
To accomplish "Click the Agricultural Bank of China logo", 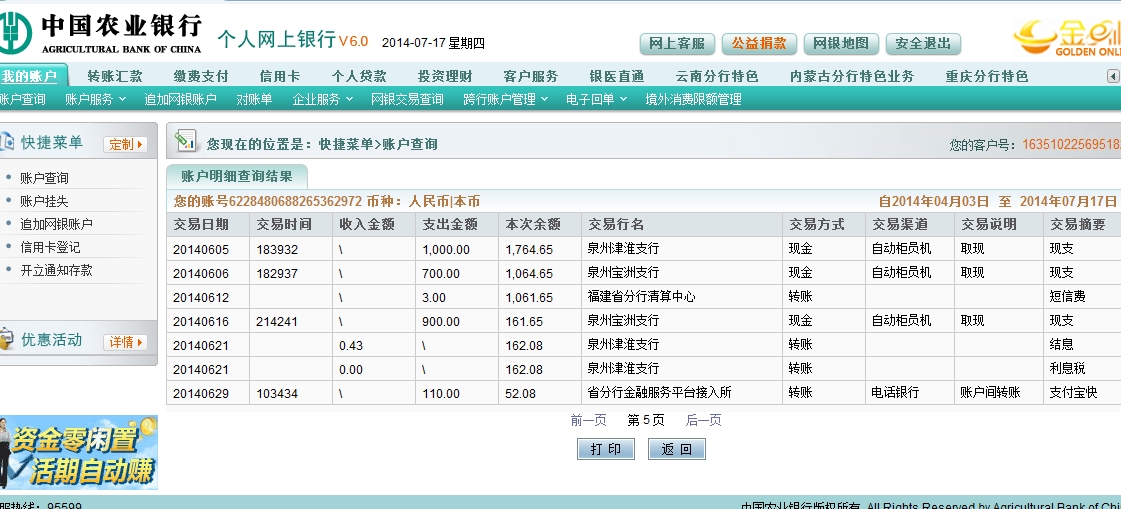I will pyautogui.click(x=18, y=31).
